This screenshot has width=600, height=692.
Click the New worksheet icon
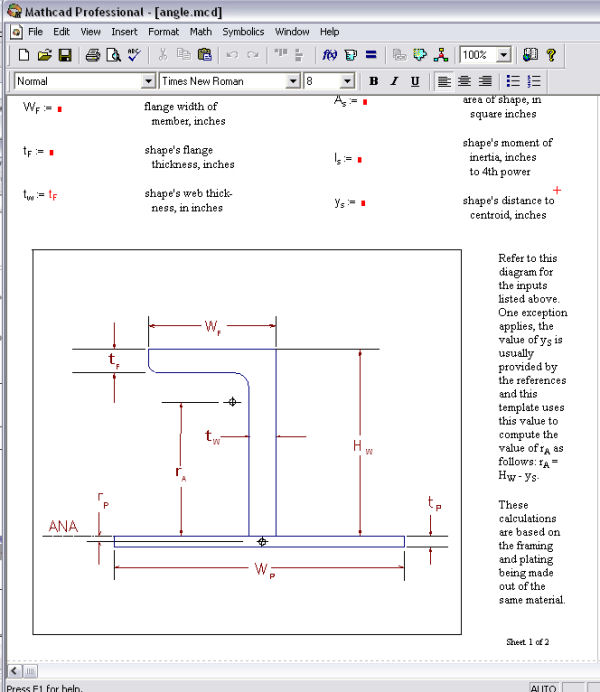24,55
